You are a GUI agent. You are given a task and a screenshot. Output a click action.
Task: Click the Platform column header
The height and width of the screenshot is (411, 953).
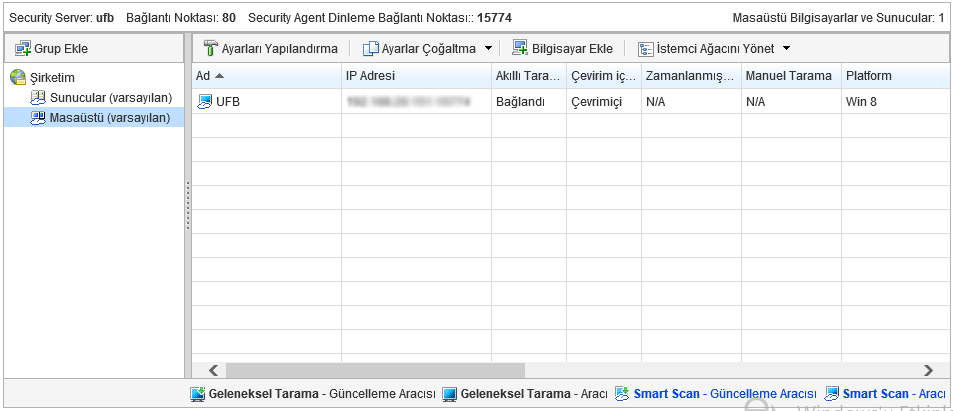868,76
